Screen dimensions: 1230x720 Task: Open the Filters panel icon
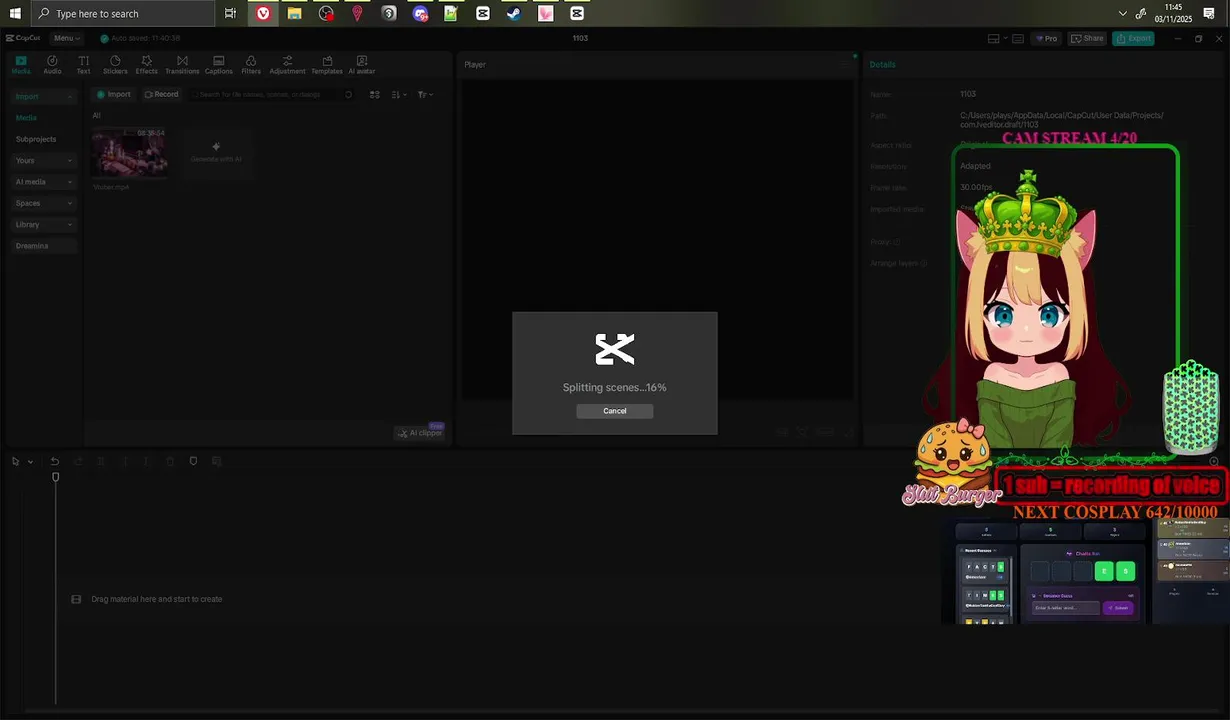coord(251,65)
